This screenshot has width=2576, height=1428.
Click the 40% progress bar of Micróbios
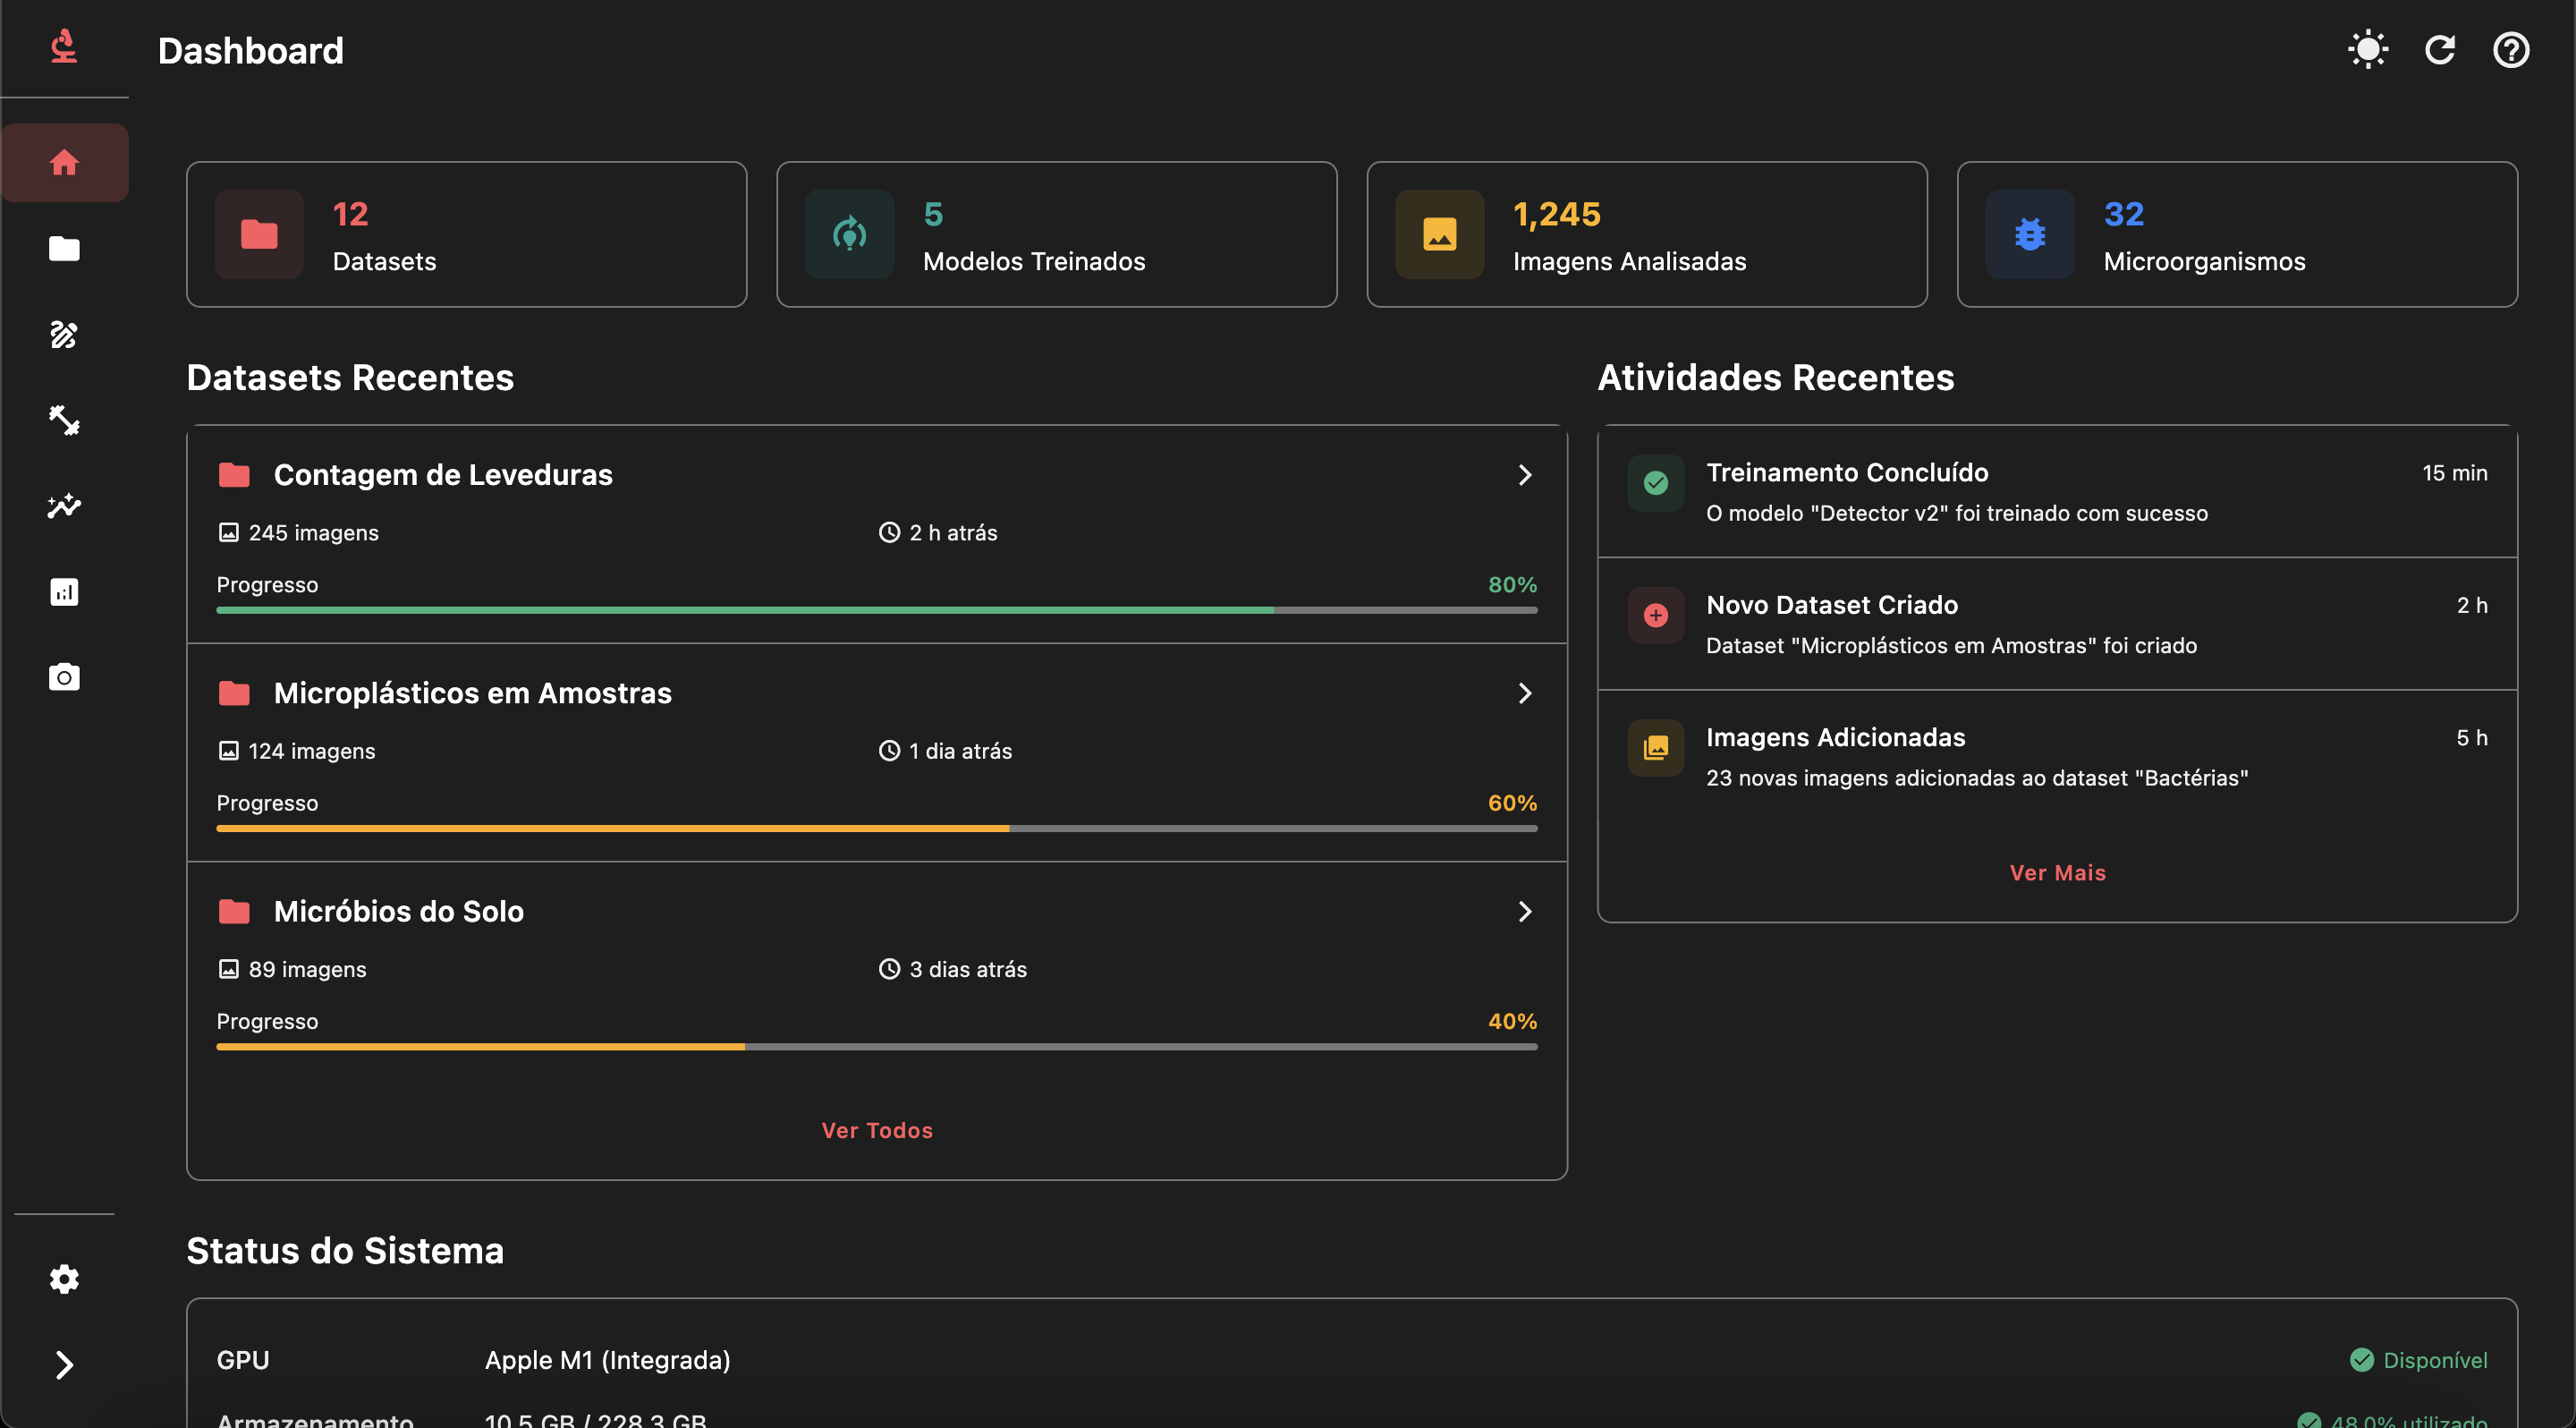(x=877, y=1047)
